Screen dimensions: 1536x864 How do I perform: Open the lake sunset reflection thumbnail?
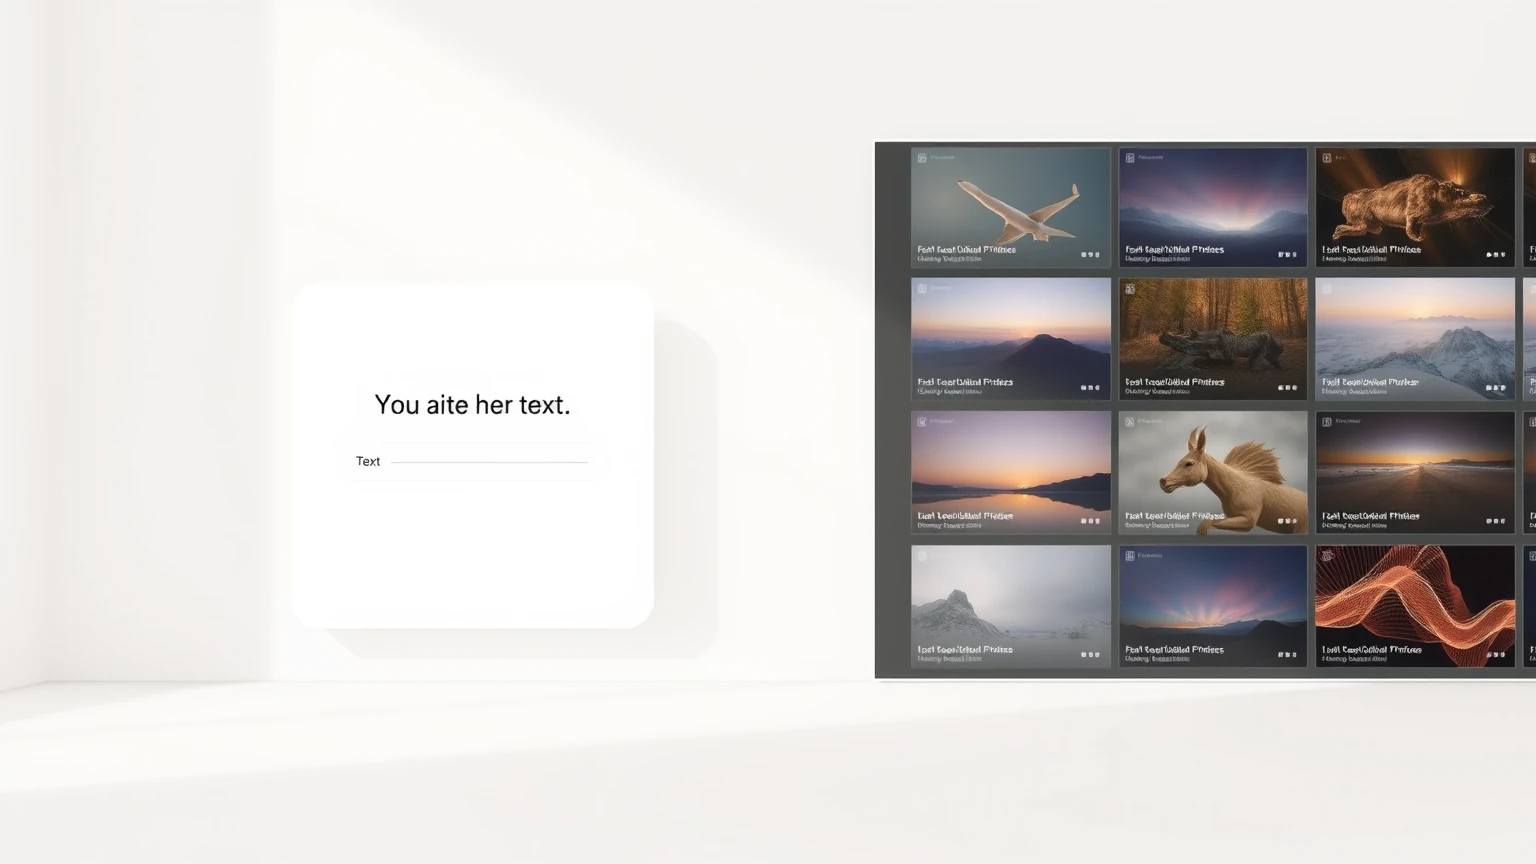pyautogui.click(x=1011, y=472)
